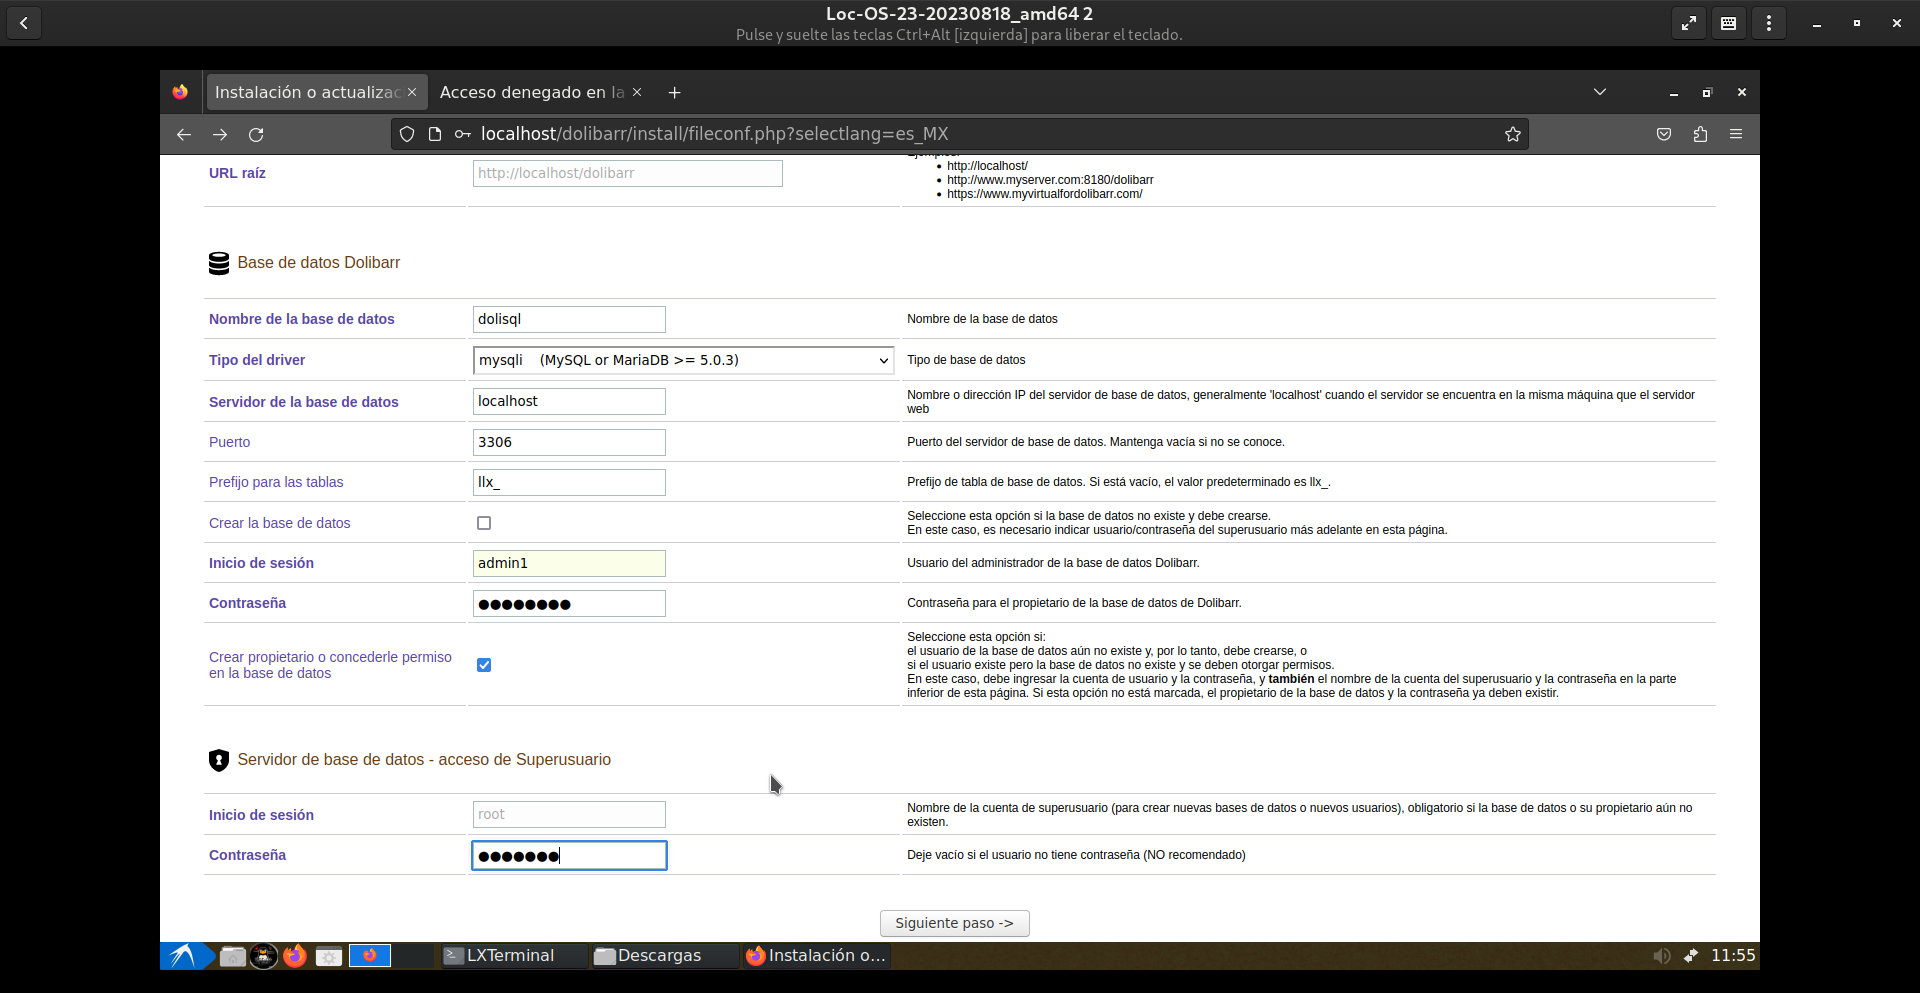Click the Save to Pocket icon
Image resolution: width=1920 pixels, height=993 pixels.
point(1664,134)
